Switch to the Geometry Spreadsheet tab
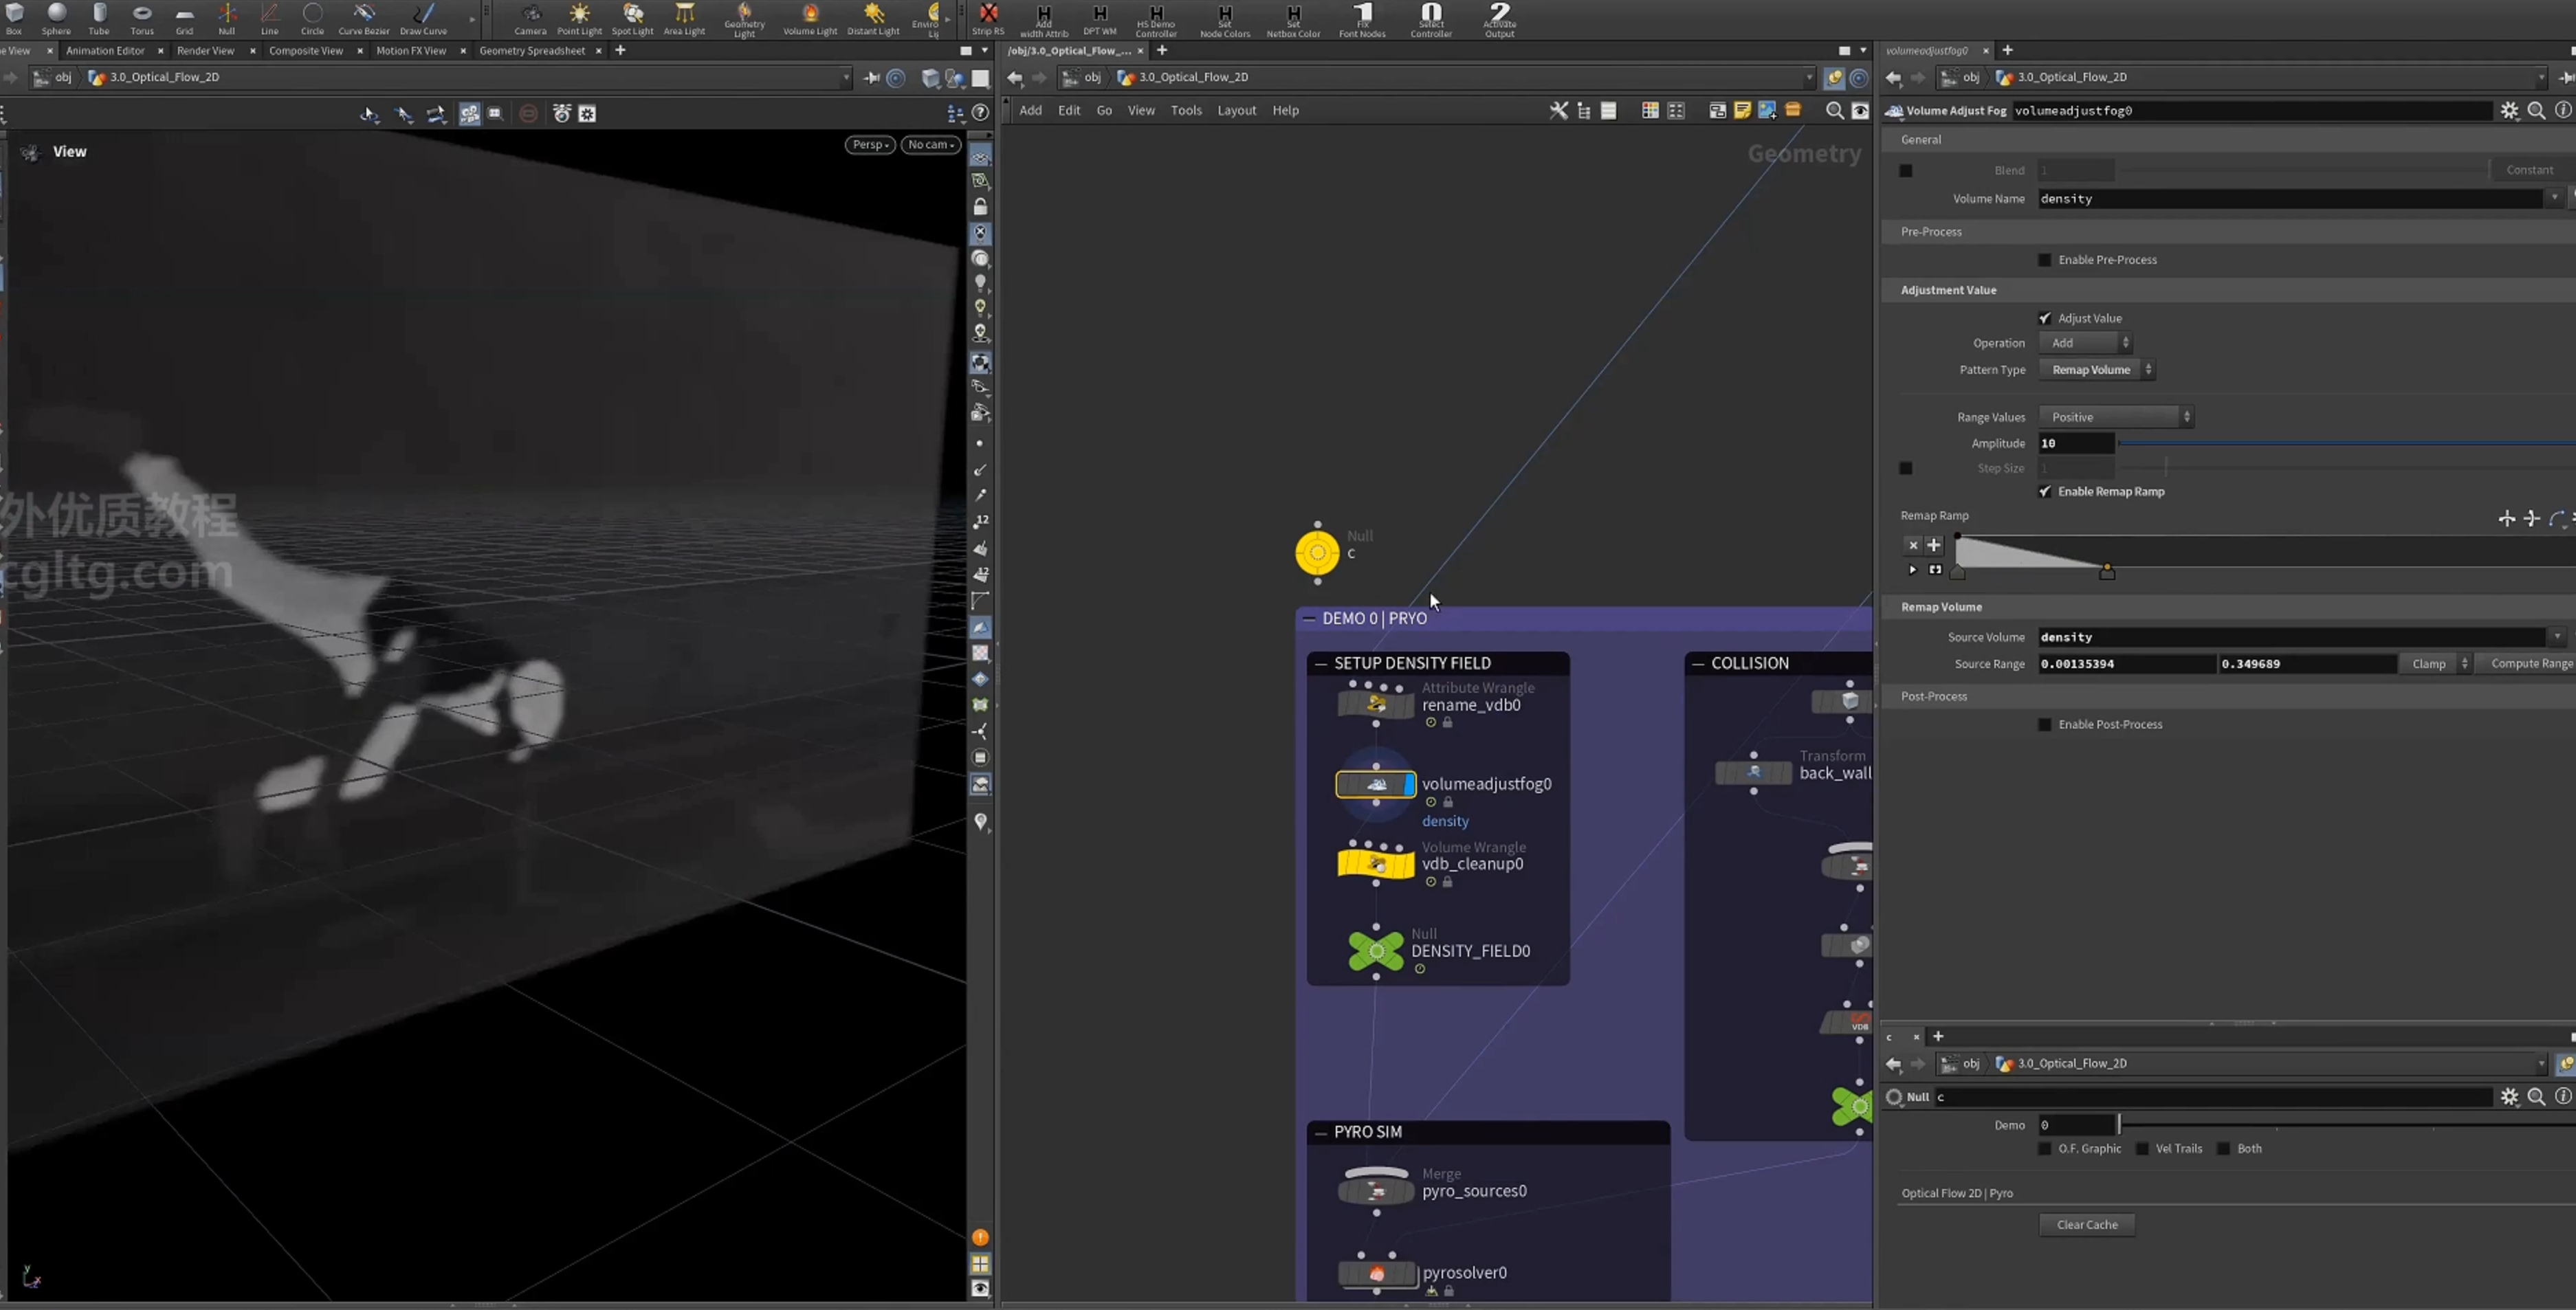The height and width of the screenshot is (1310, 2576). tap(531, 51)
